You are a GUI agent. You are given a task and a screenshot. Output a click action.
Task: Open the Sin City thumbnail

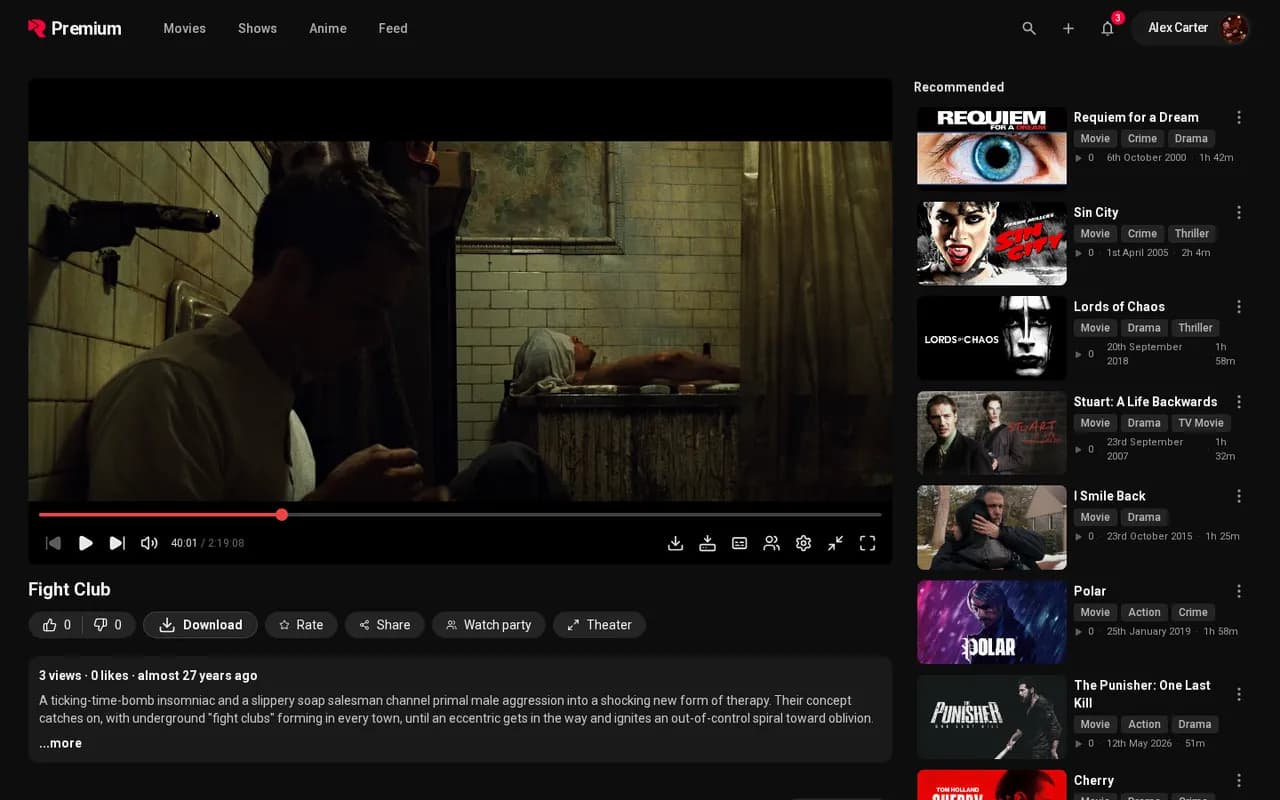(x=992, y=243)
